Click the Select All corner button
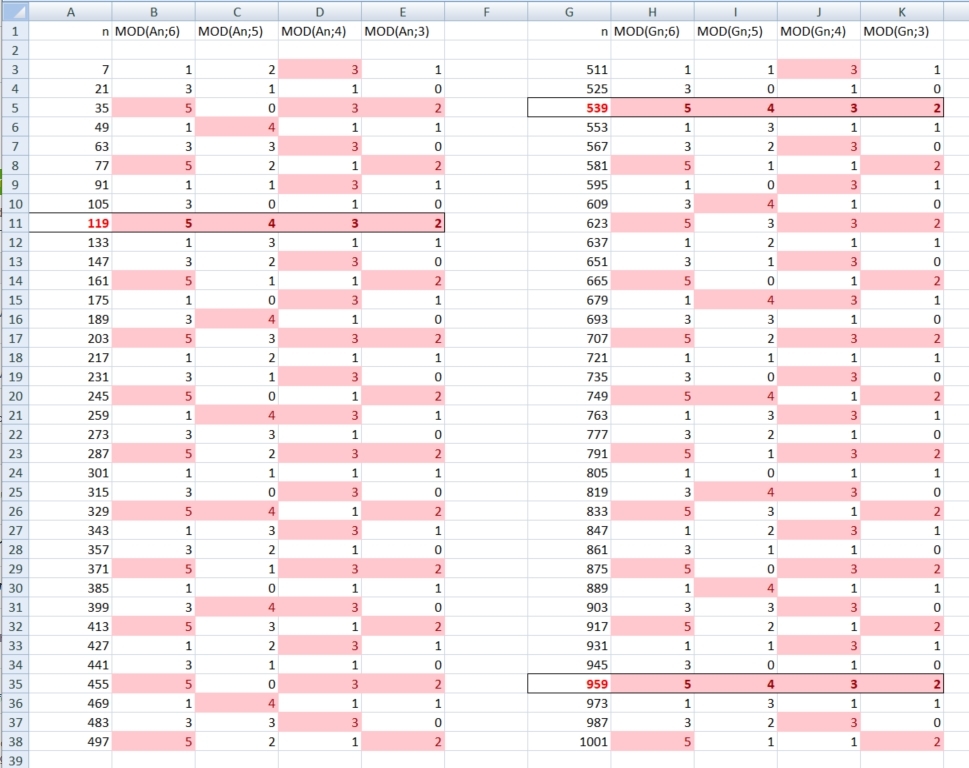The width and height of the screenshot is (969, 768). pos(14,11)
